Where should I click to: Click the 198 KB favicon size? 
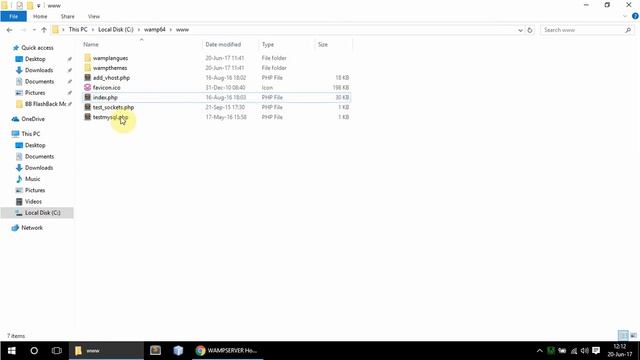(x=340, y=88)
